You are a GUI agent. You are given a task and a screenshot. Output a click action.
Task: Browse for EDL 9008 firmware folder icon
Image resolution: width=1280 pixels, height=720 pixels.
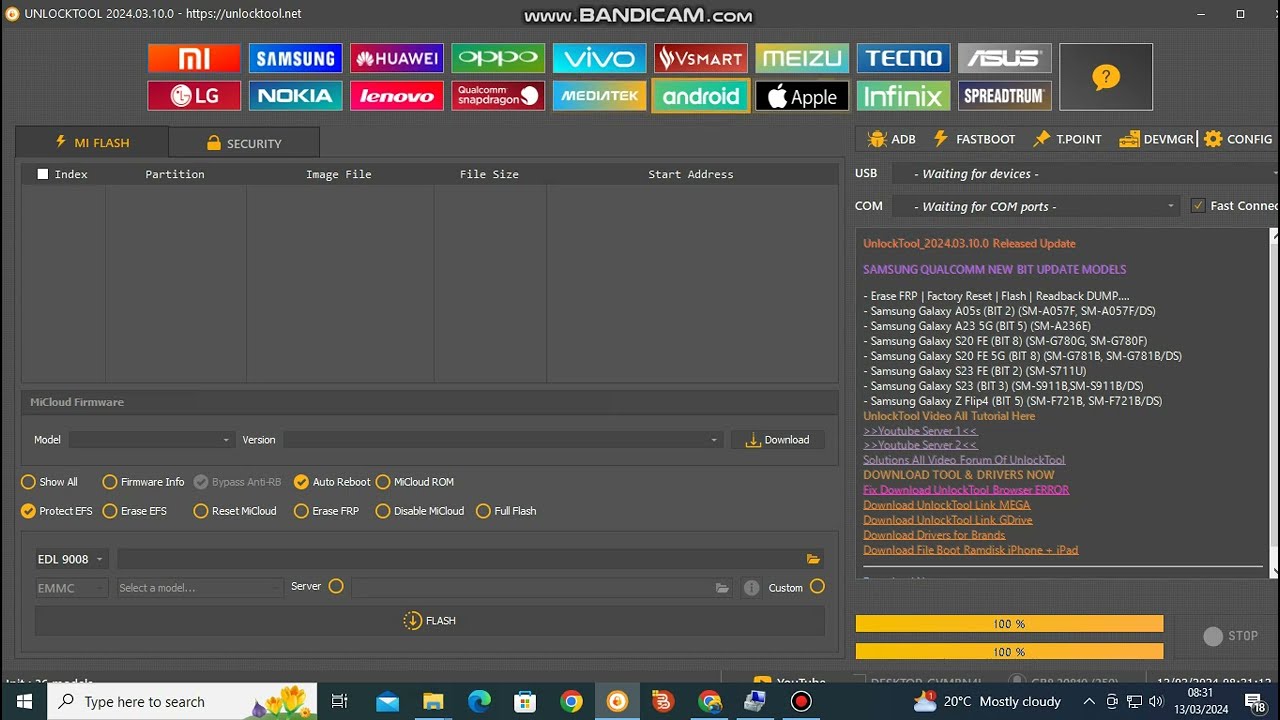point(813,559)
